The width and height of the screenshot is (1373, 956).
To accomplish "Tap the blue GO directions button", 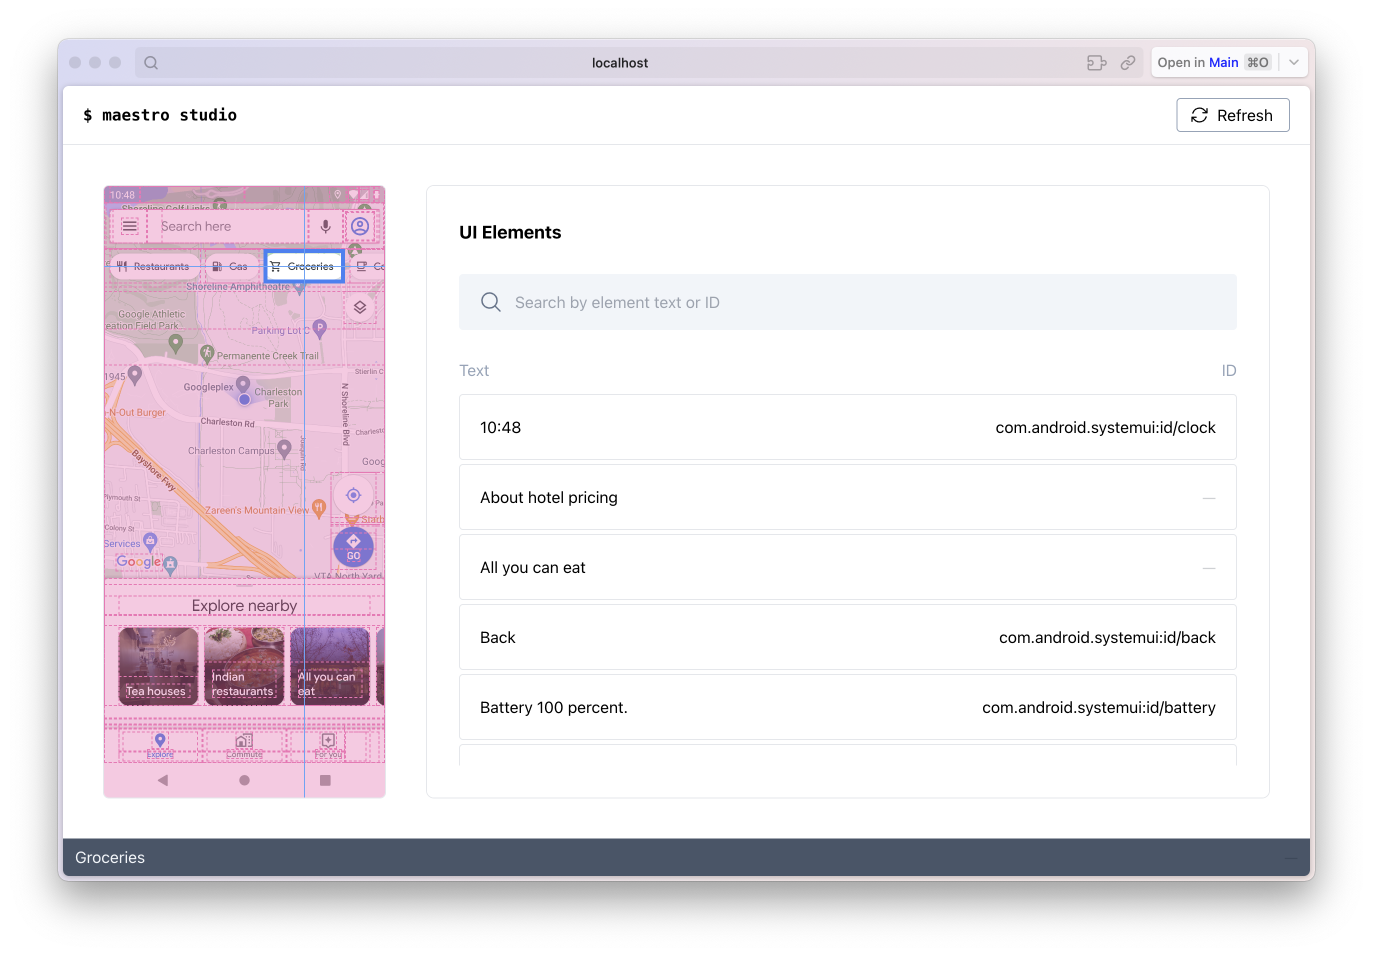I will tap(353, 547).
